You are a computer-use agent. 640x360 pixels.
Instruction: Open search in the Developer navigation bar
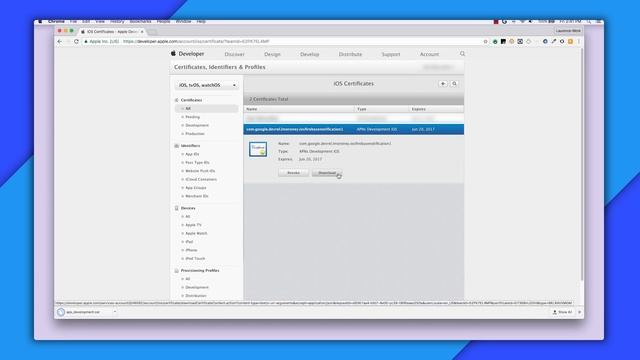(462, 53)
